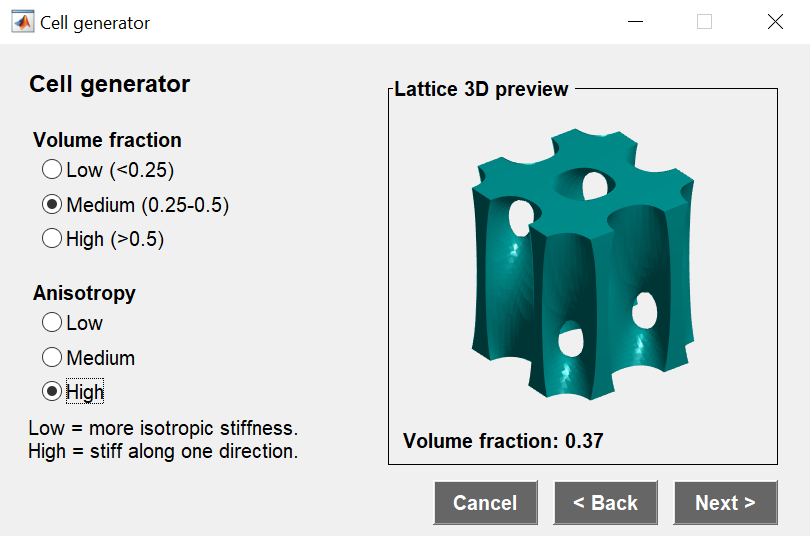
Task: Close the Cell generator dialog
Action: (x=775, y=22)
